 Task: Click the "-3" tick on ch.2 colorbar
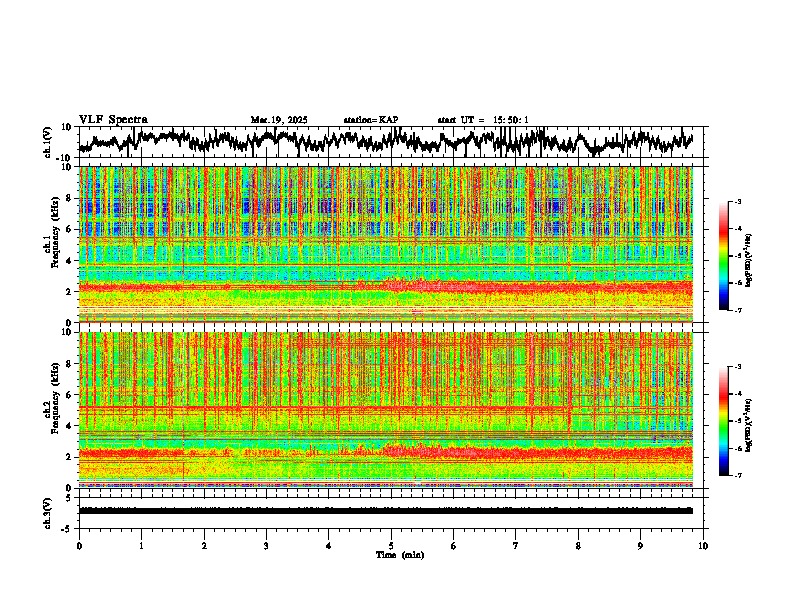click(x=737, y=367)
